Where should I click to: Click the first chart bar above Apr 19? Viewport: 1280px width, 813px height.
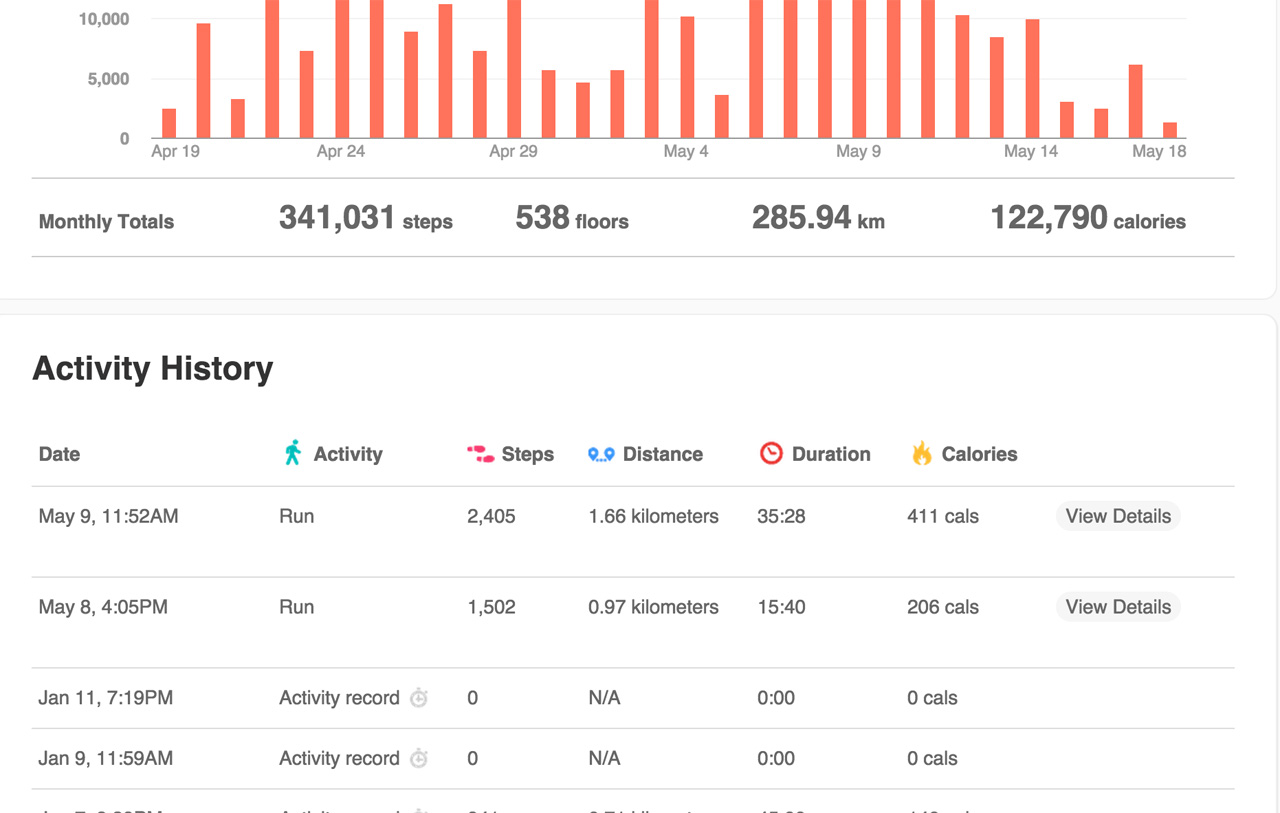coord(169,124)
